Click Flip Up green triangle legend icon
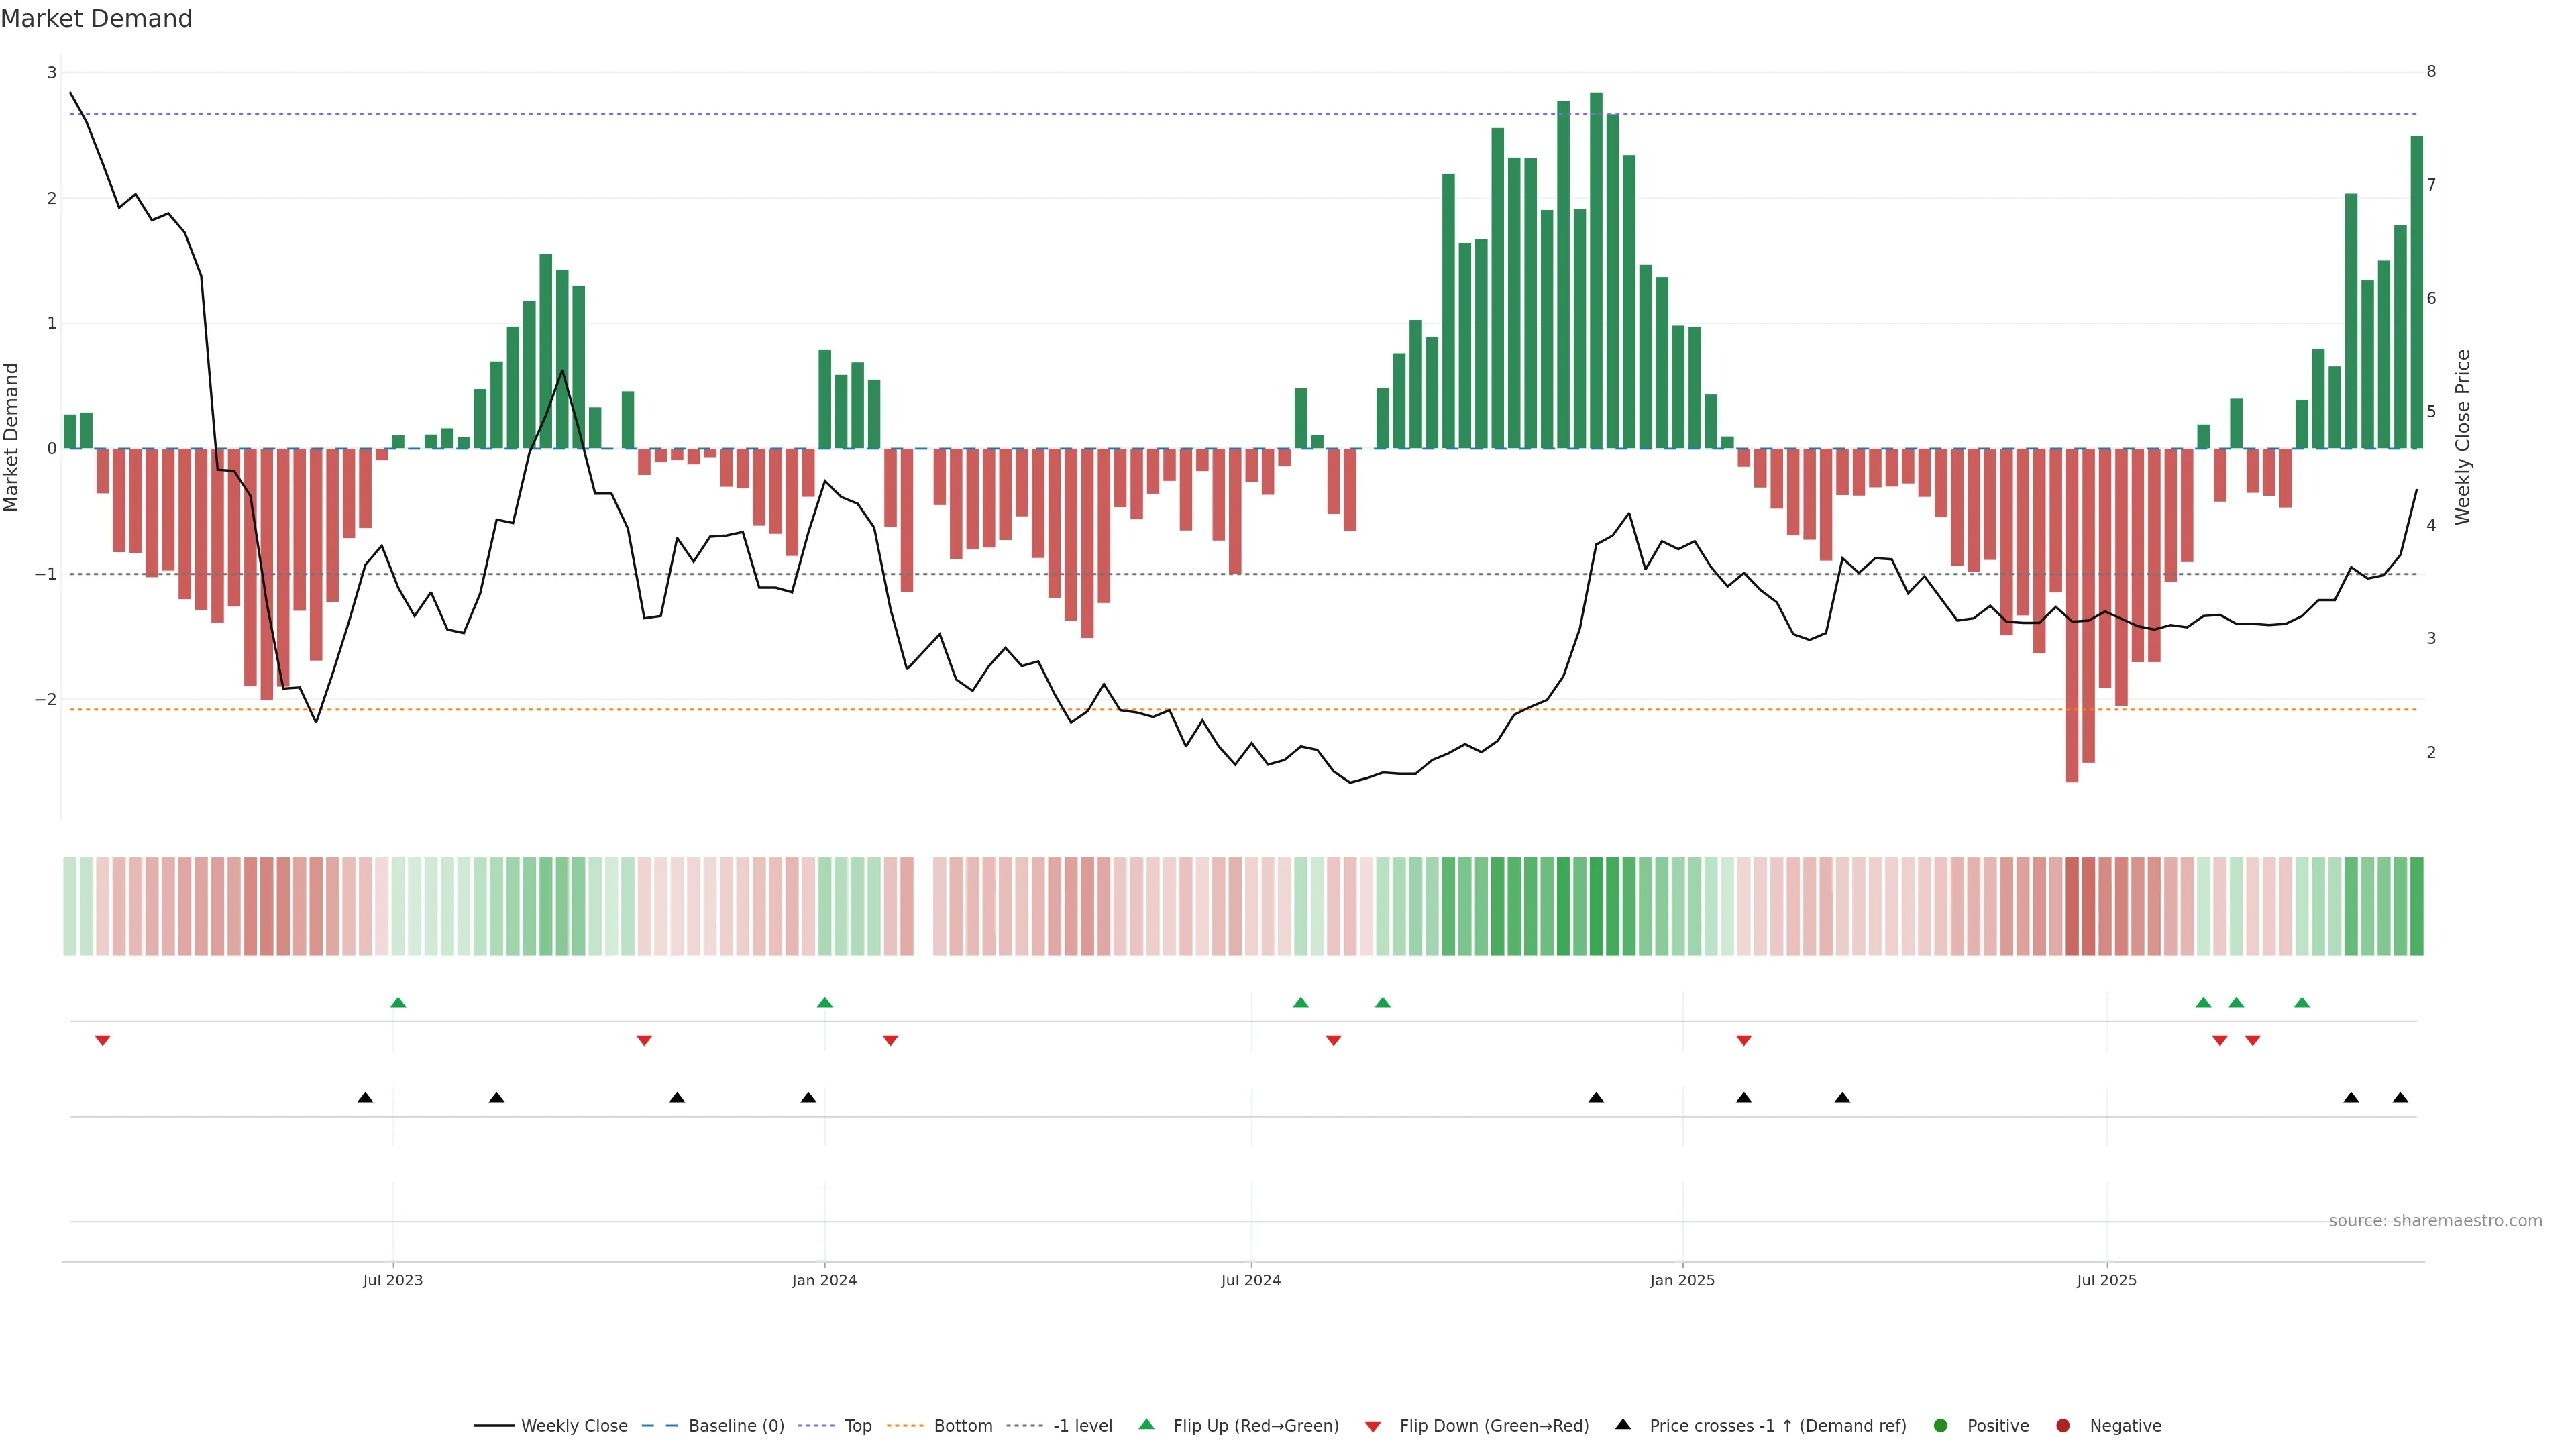Image resolution: width=2576 pixels, height=1449 pixels. coord(1147,1425)
